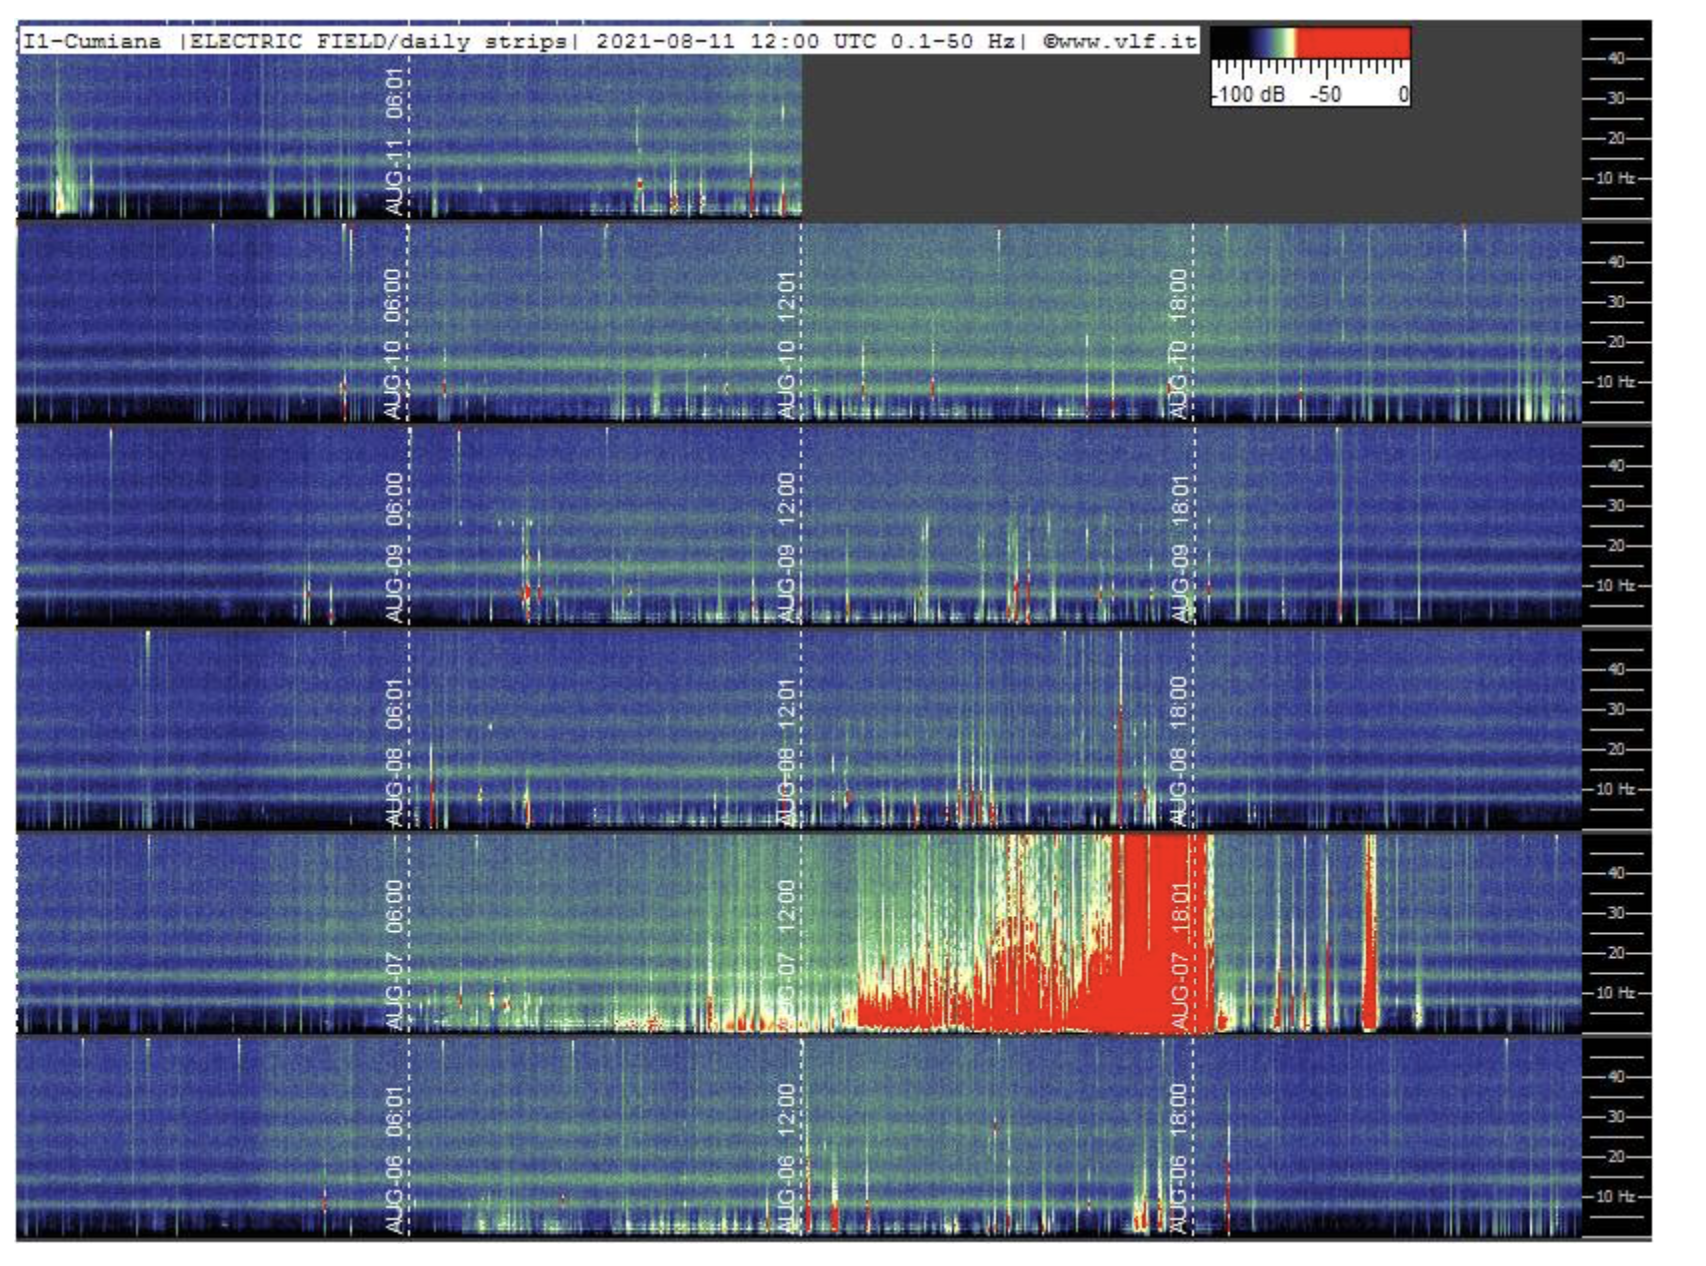Screen dimensions: 1706x1266
Task: Click the 0 label on the dB legend
Action: coord(1403,95)
